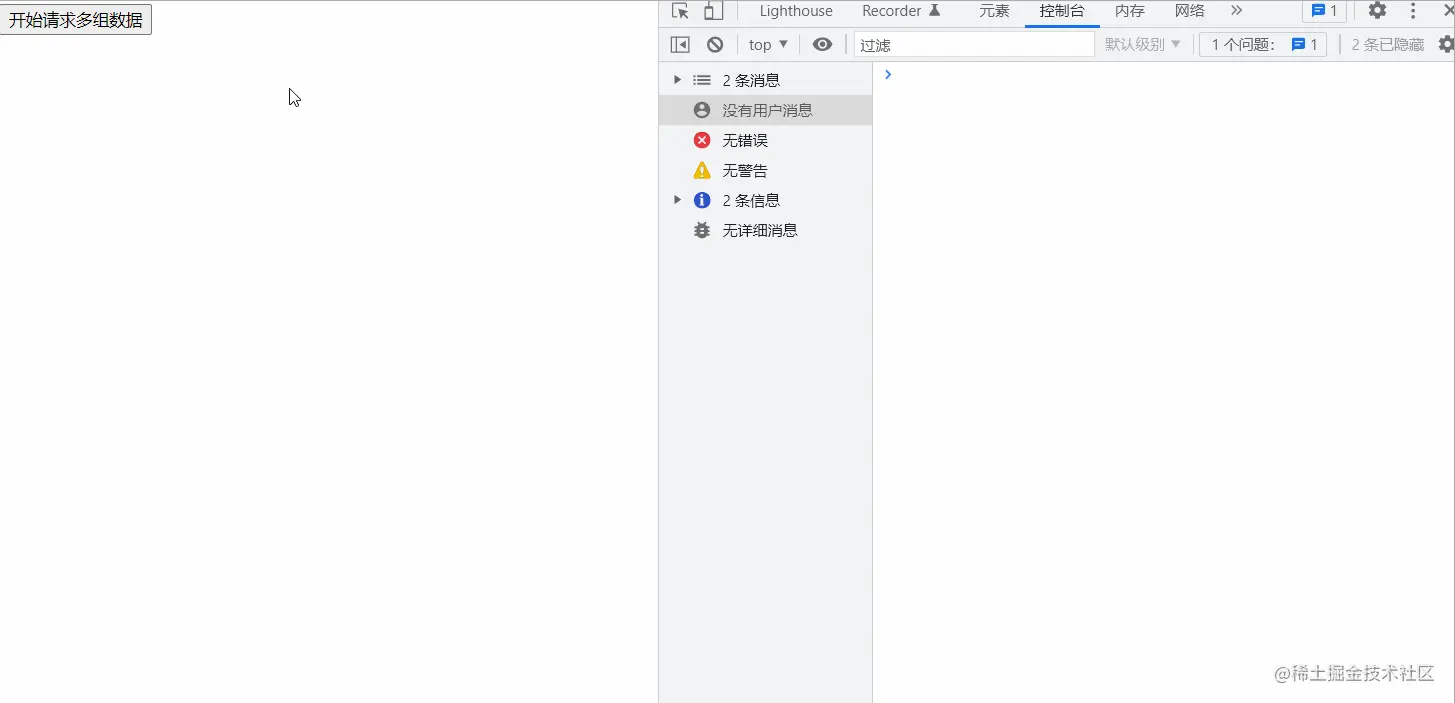Select the 控制台 tab
Screen dimensions: 1455x703
(1062, 11)
